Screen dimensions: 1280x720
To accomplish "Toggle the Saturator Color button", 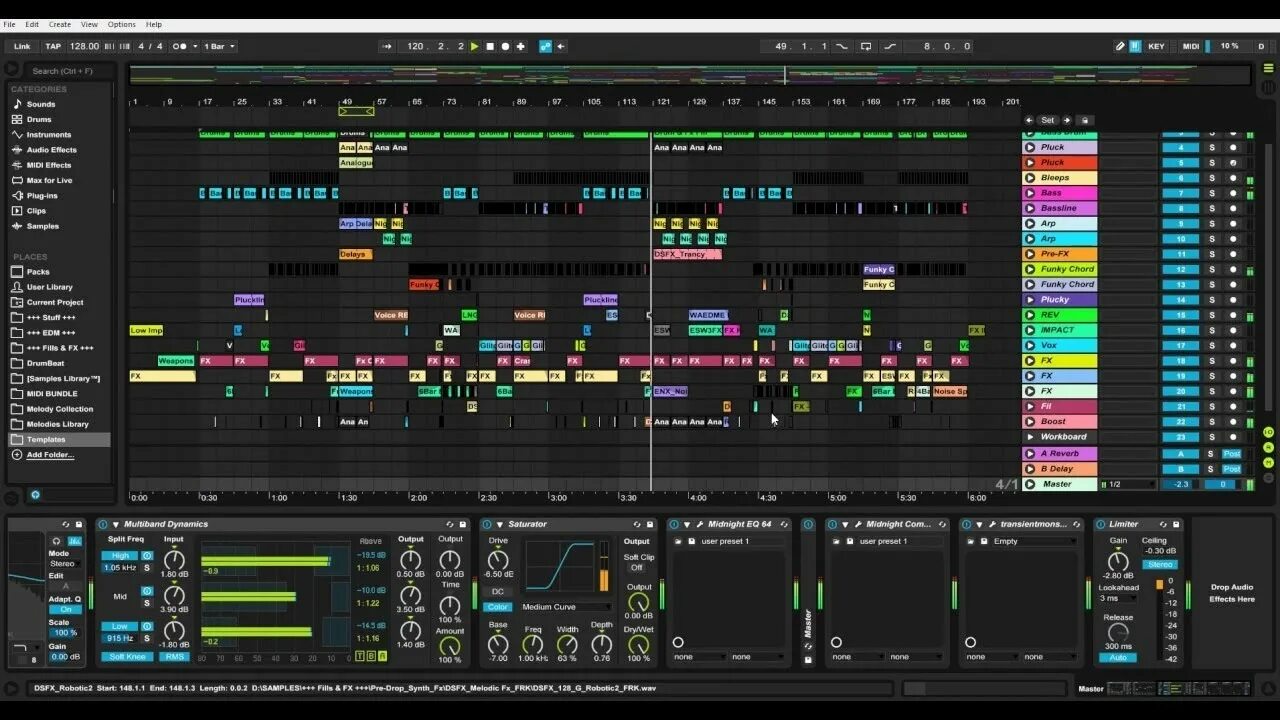I will tap(497, 607).
